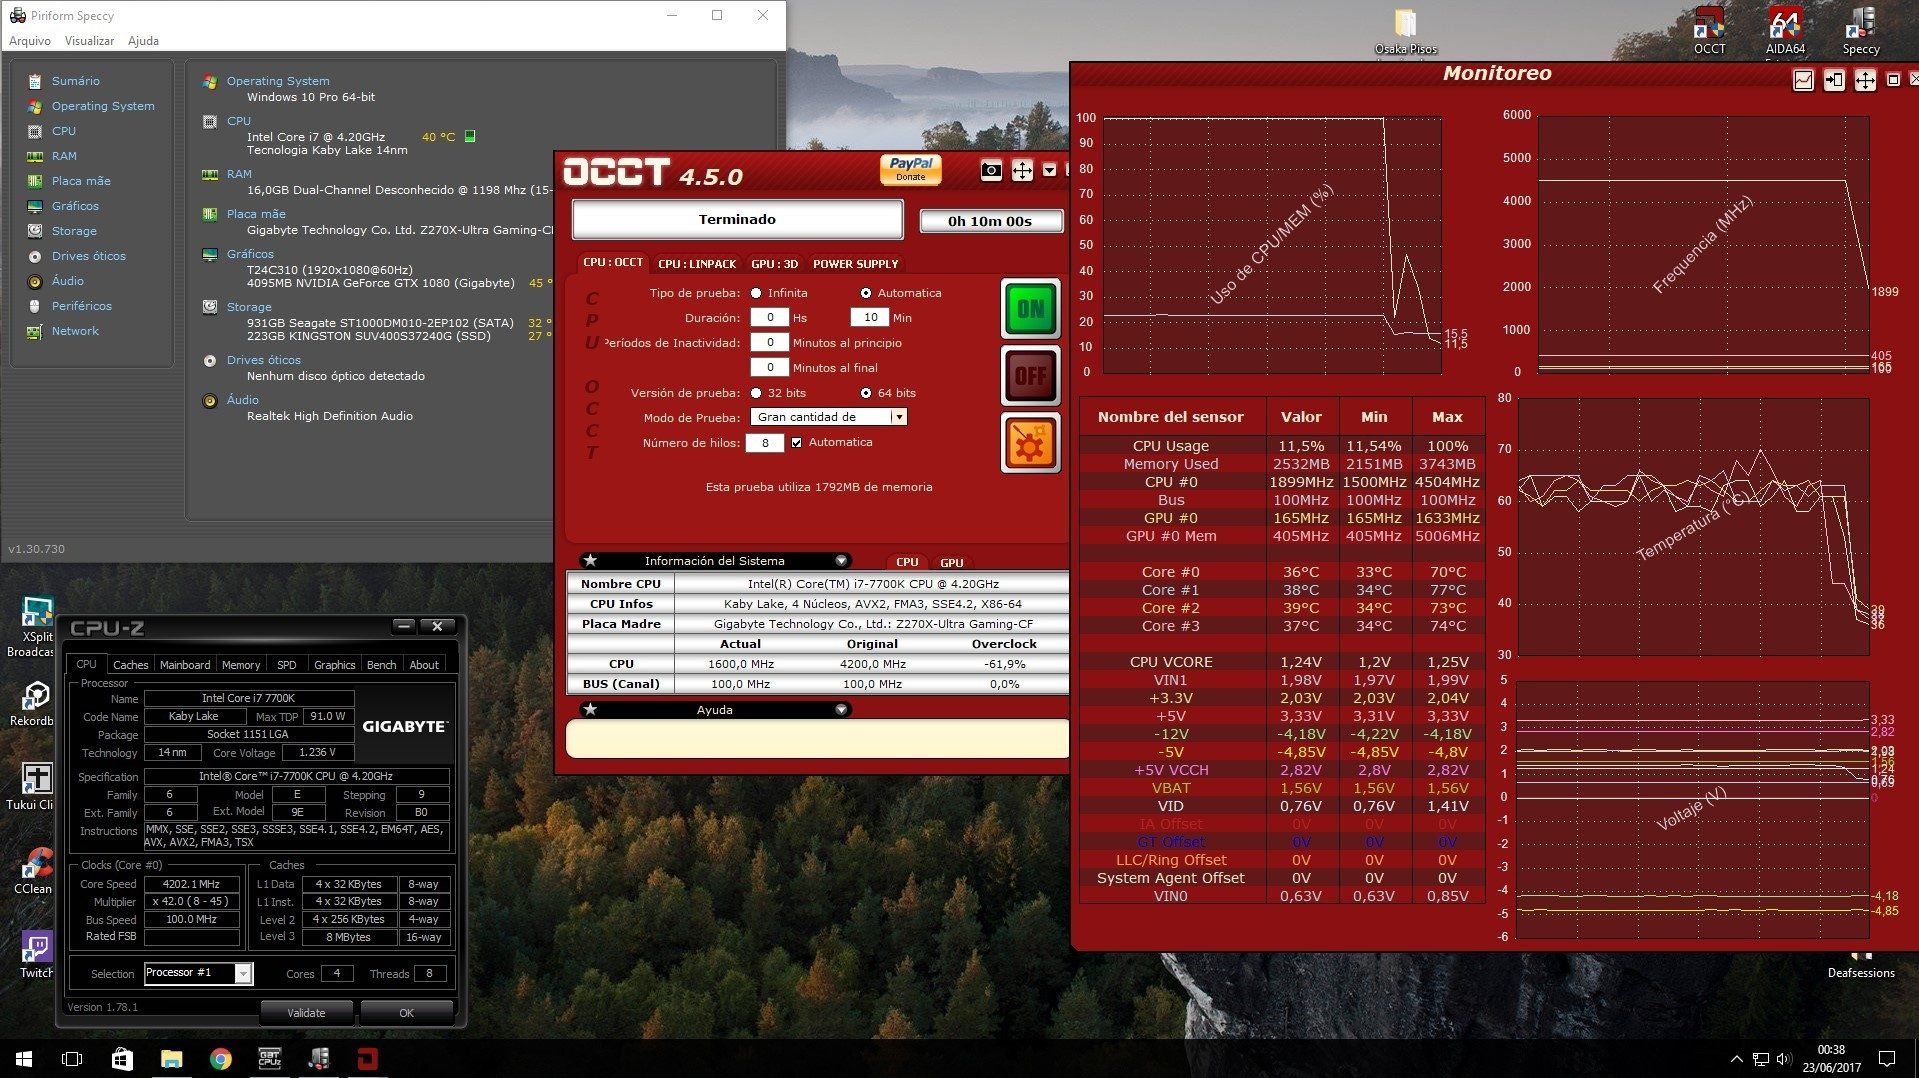This screenshot has height=1078, width=1919.
Task: Switch system info to CPU tab
Action: click(x=907, y=563)
